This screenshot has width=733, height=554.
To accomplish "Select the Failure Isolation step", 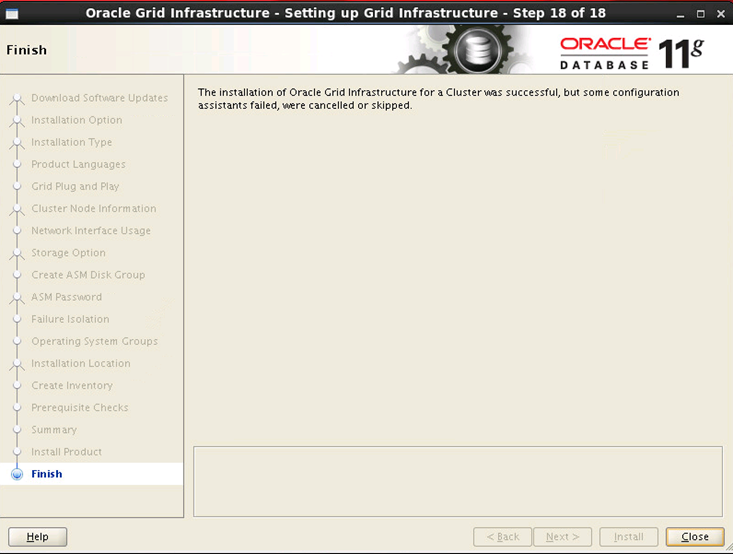I will (70, 319).
